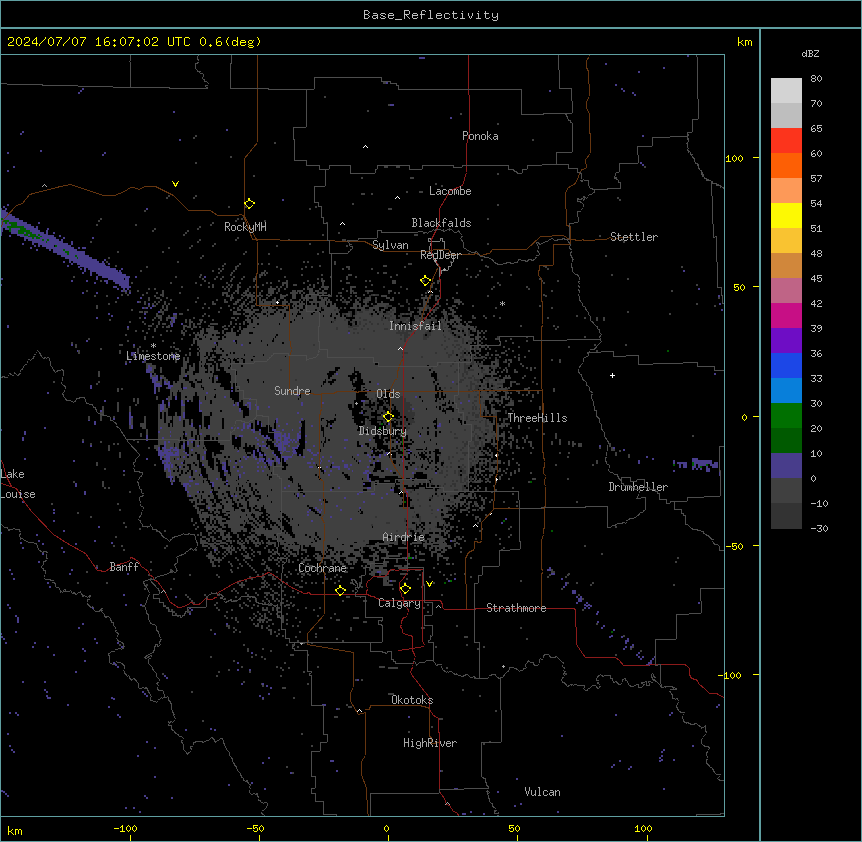Click the dBZ legend heading
This screenshot has height=842, width=862.
[x=810, y=54]
